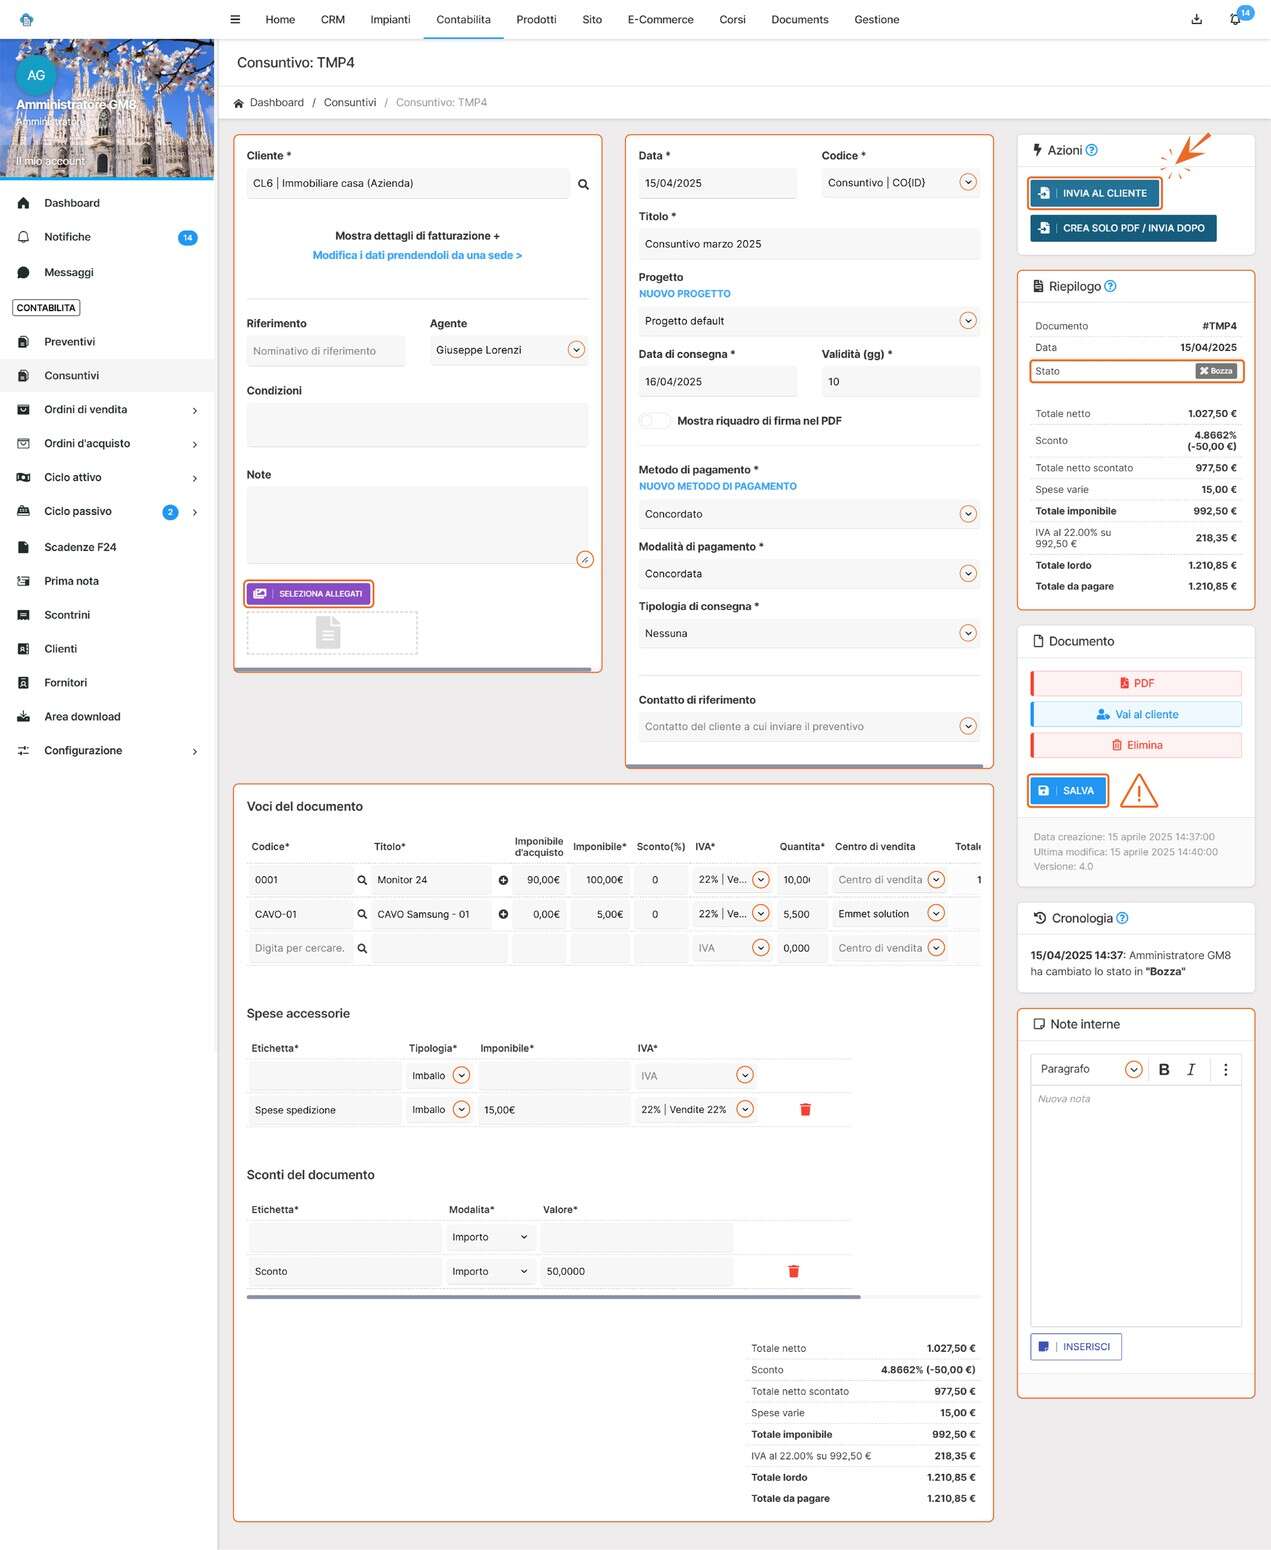
Task: Click the help icon beside Azioni
Action: [x=1092, y=151]
